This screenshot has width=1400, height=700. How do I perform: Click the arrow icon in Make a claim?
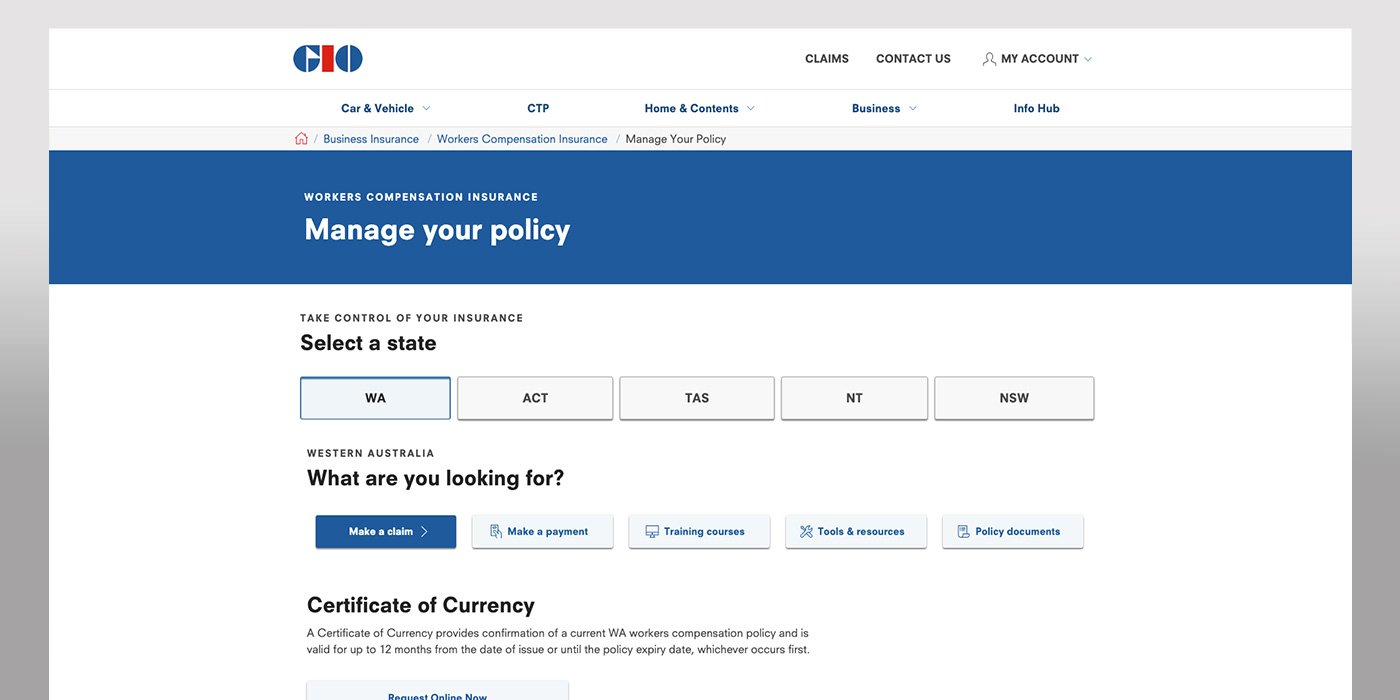(x=424, y=532)
